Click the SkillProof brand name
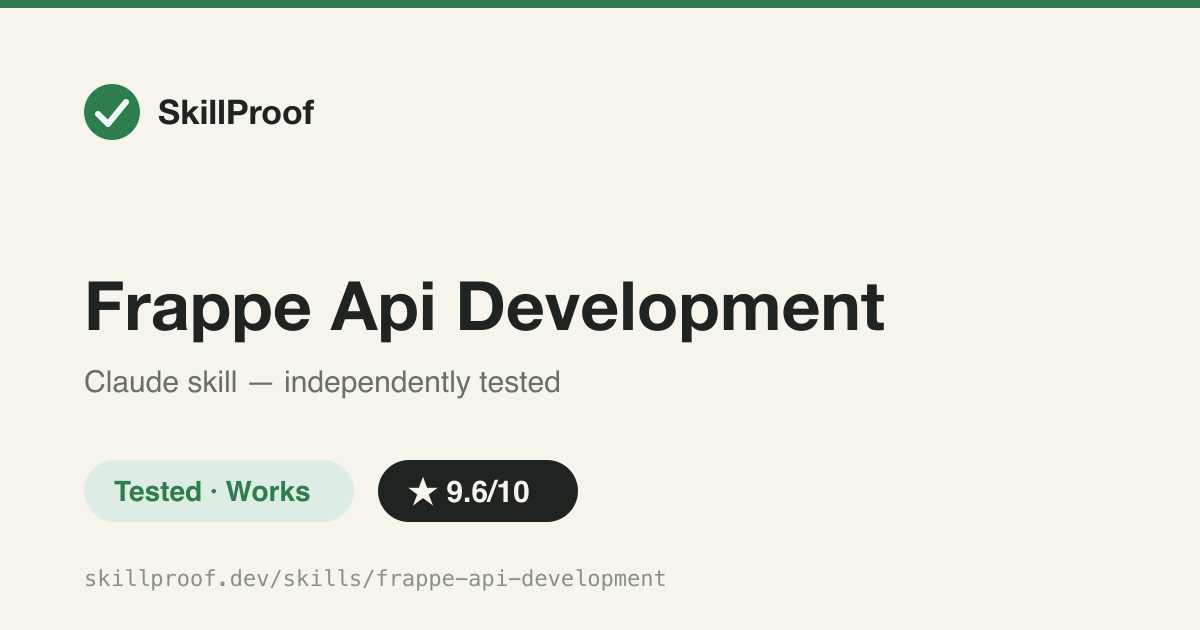 pyautogui.click(x=236, y=113)
